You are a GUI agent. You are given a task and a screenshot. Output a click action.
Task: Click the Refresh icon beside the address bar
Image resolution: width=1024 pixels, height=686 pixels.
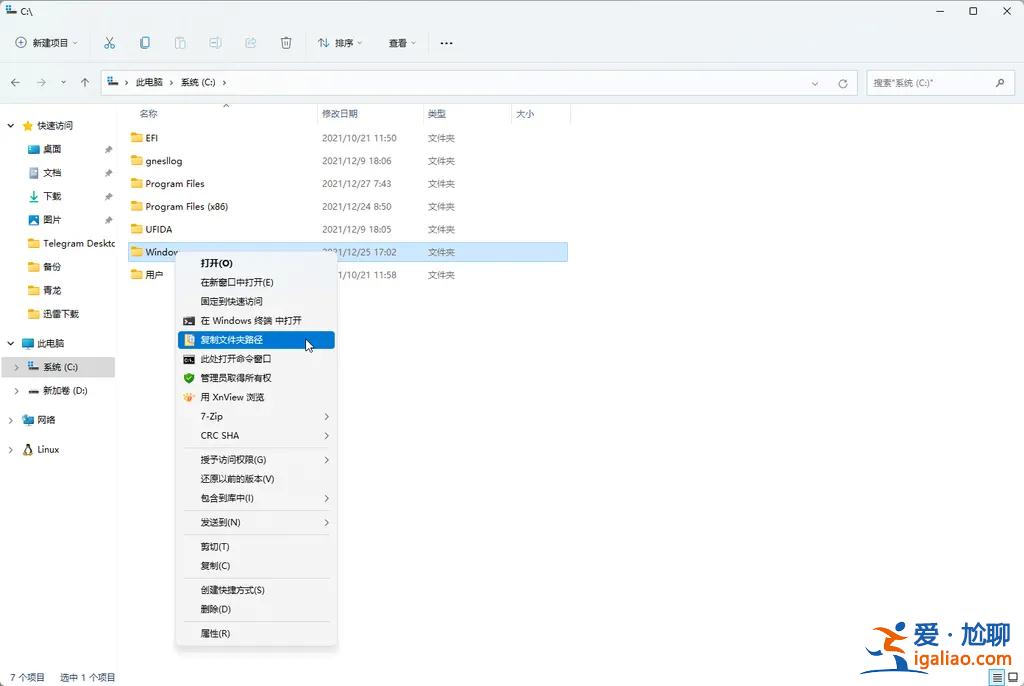click(843, 83)
